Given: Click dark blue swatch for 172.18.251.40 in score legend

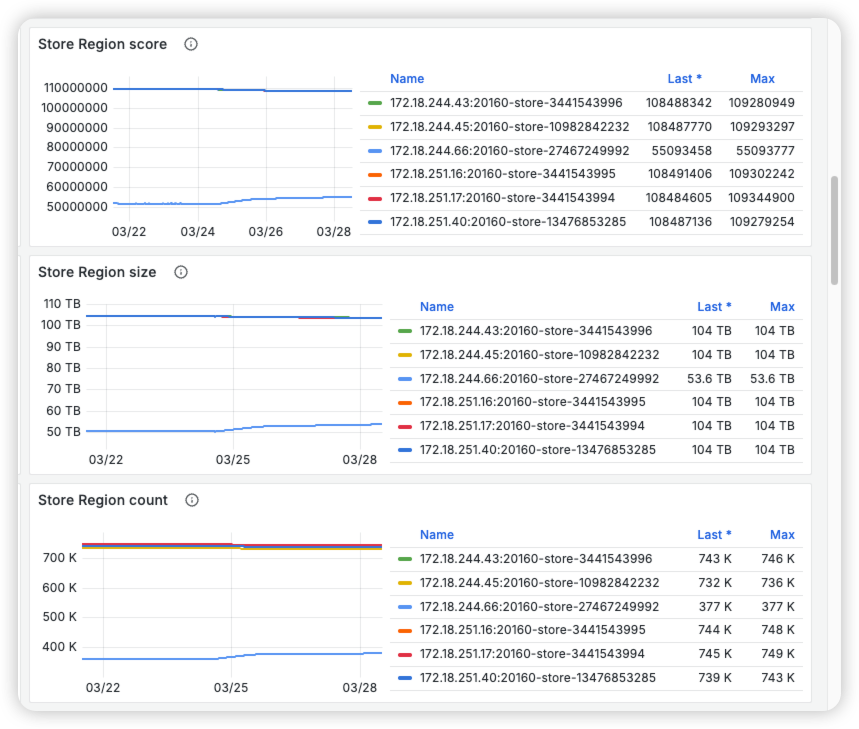Looking at the screenshot, I should pyautogui.click(x=375, y=222).
